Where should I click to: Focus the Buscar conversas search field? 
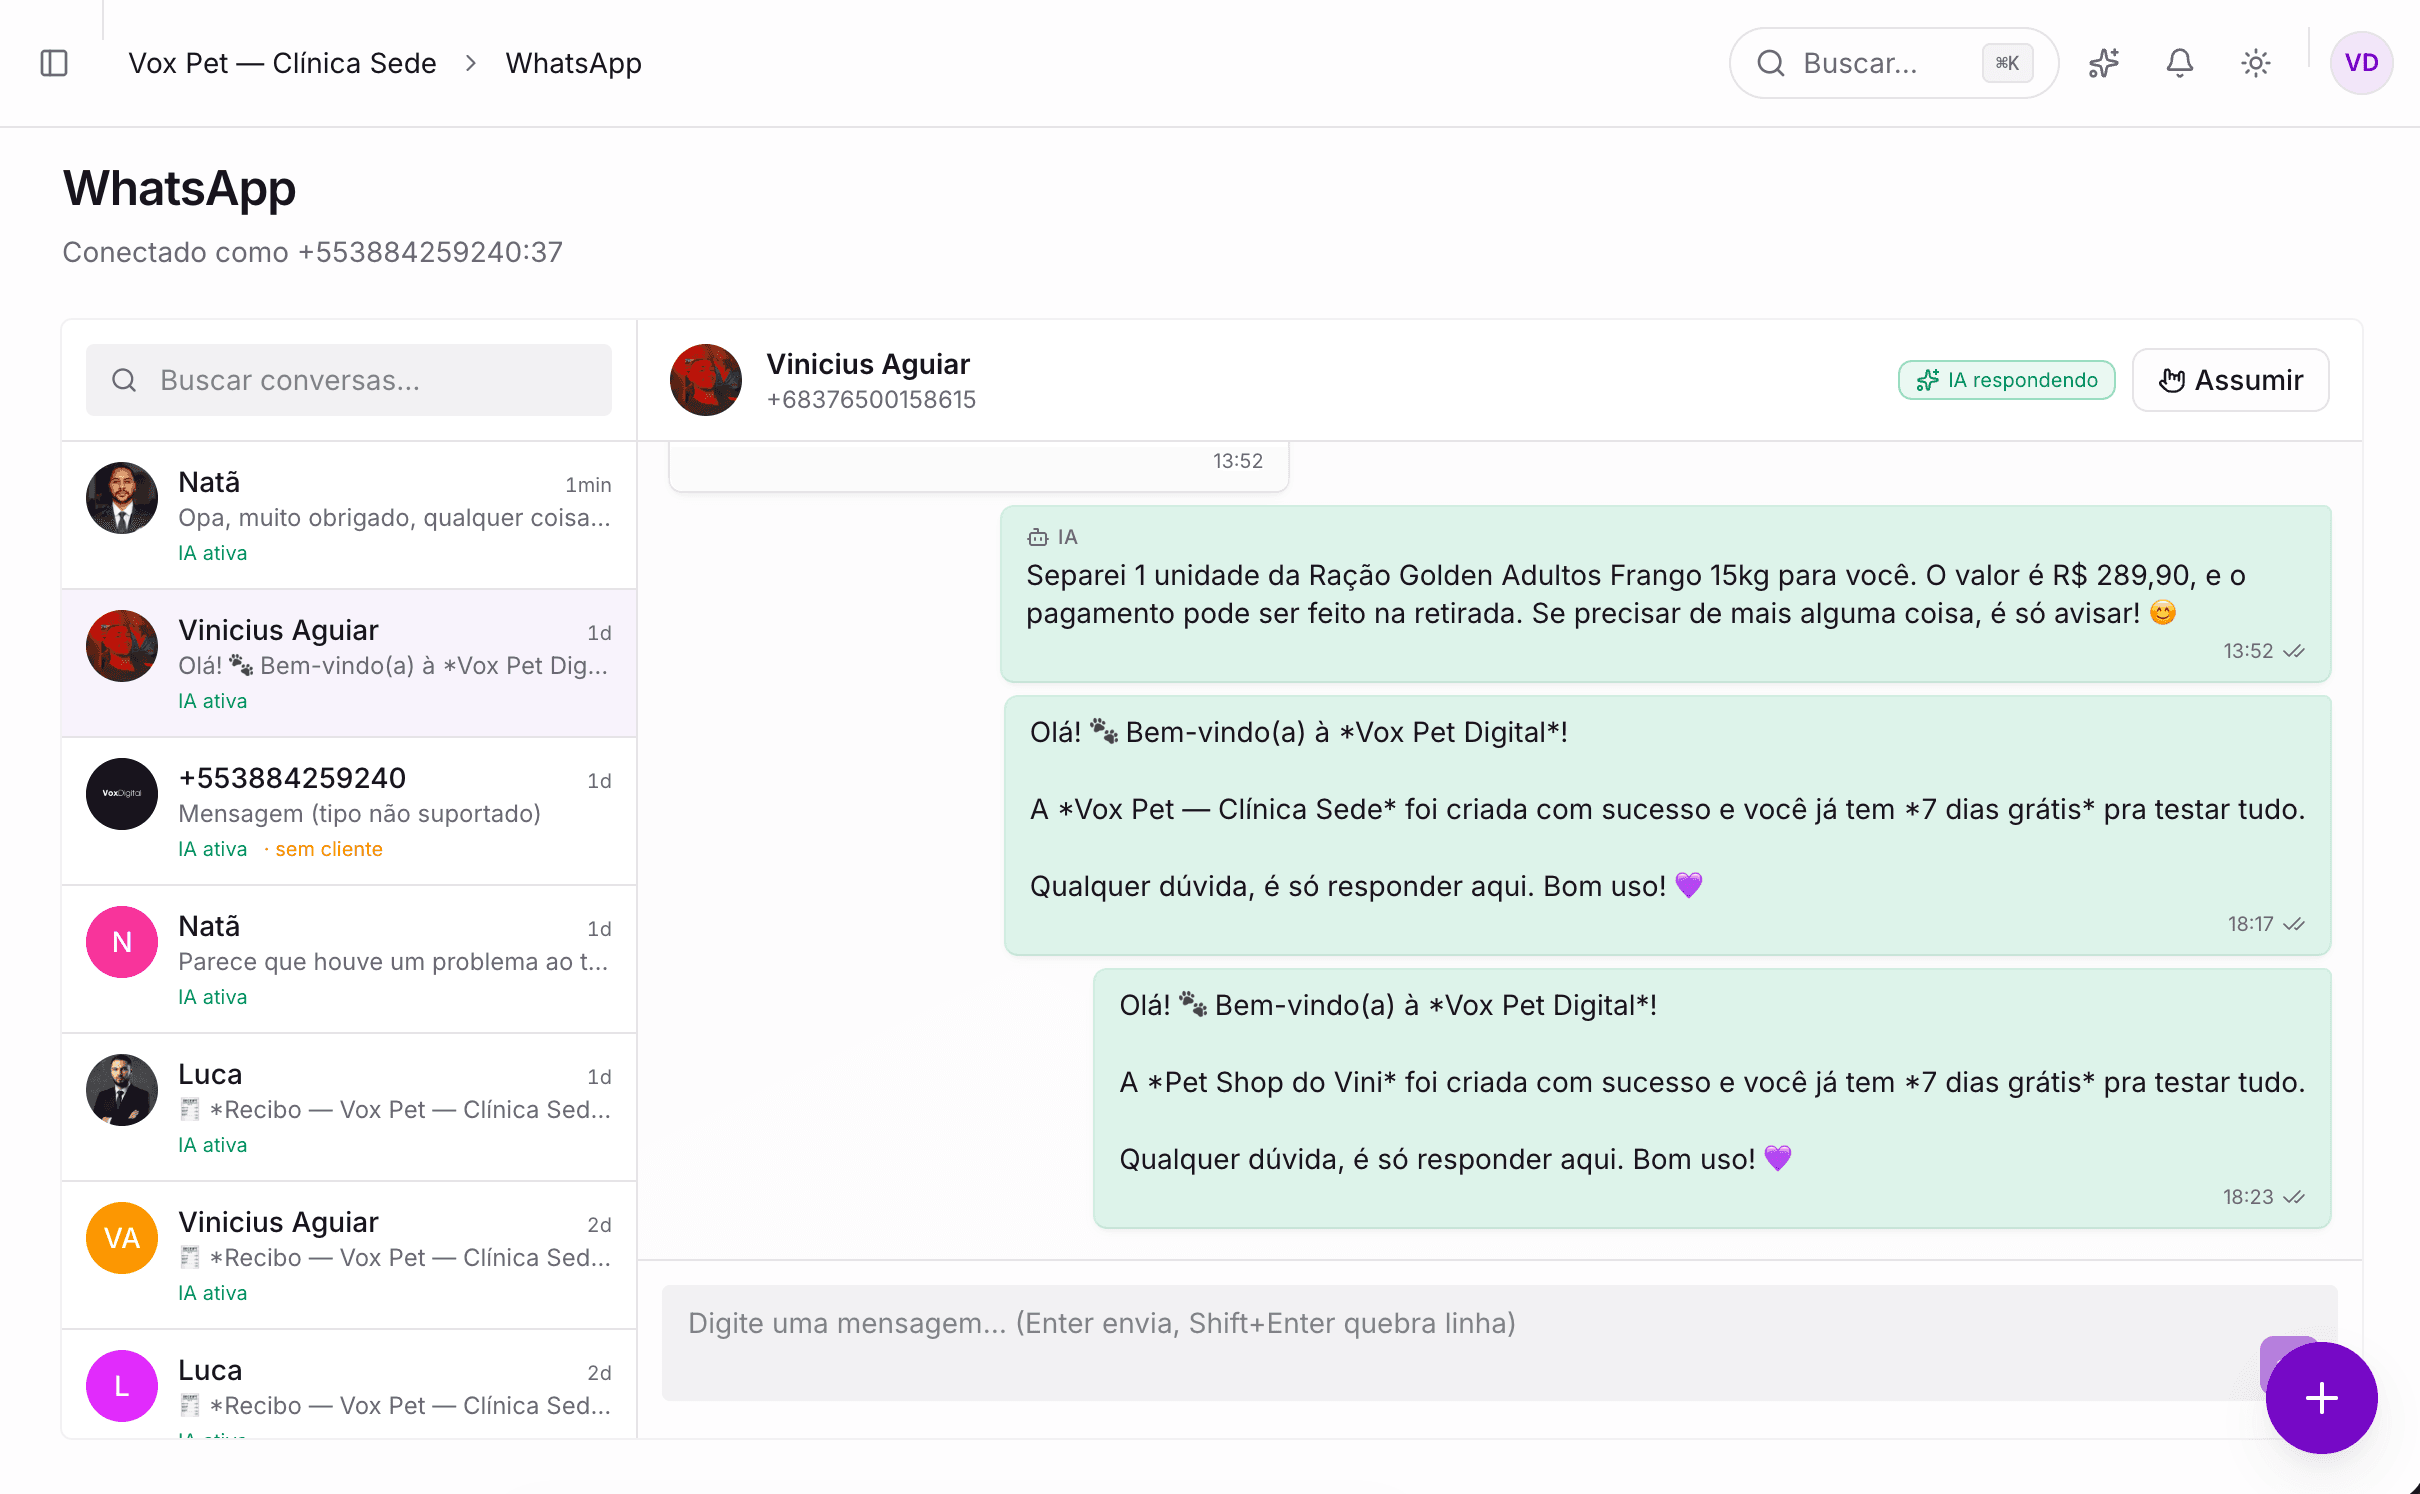pyautogui.click(x=349, y=380)
